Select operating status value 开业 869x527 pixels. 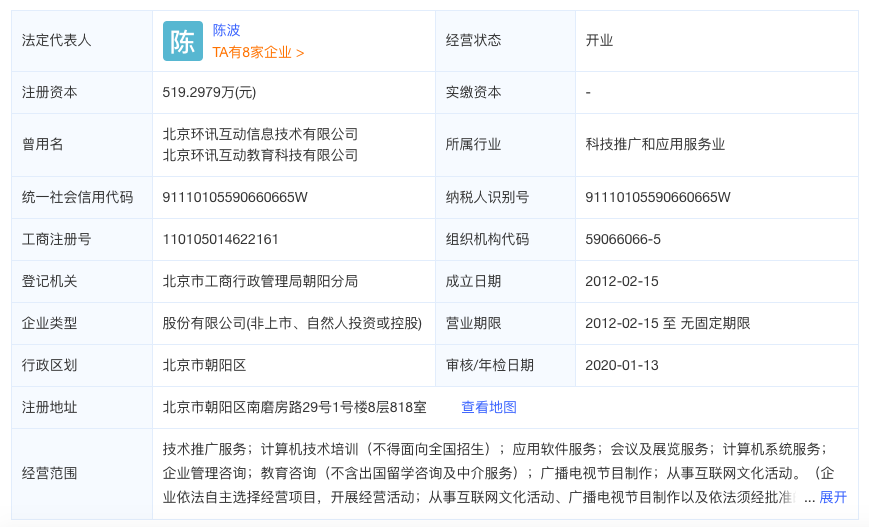pos(599,40)
